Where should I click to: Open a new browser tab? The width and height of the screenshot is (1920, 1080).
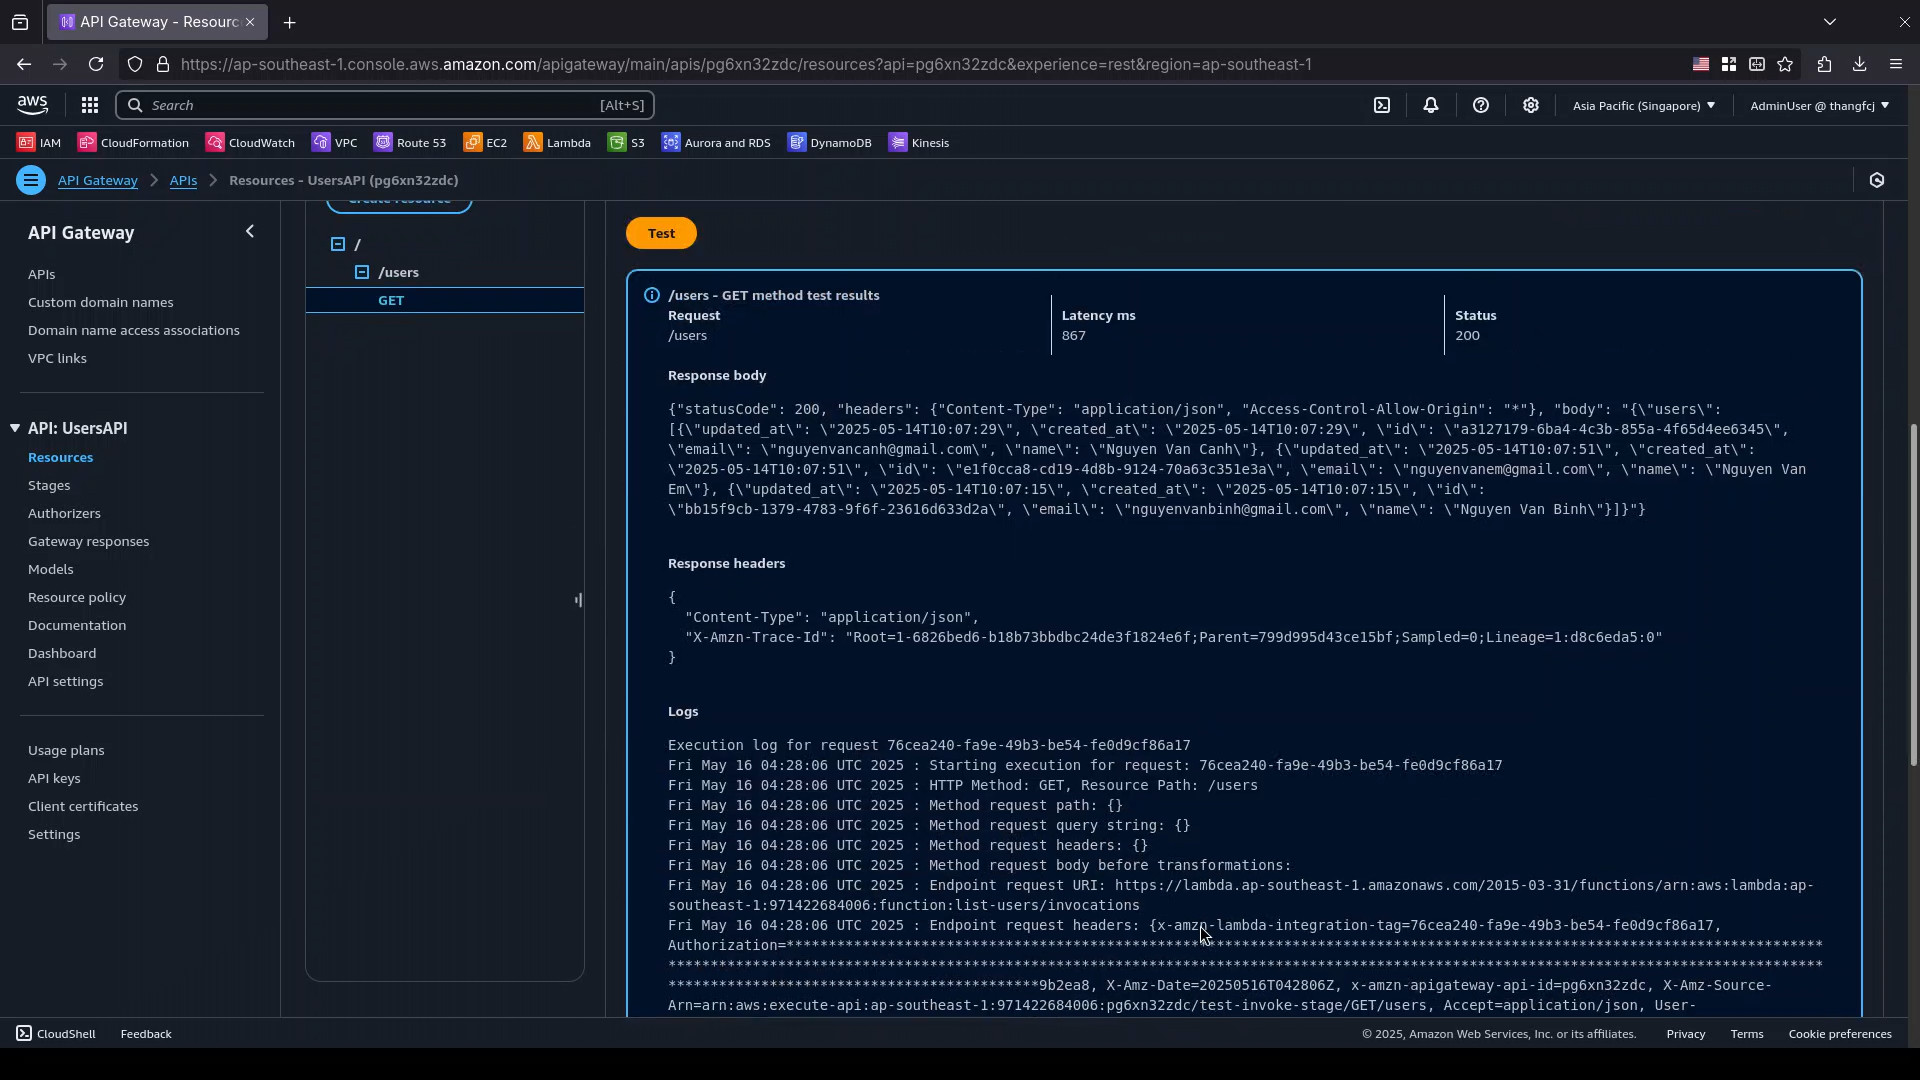[290, 22]
